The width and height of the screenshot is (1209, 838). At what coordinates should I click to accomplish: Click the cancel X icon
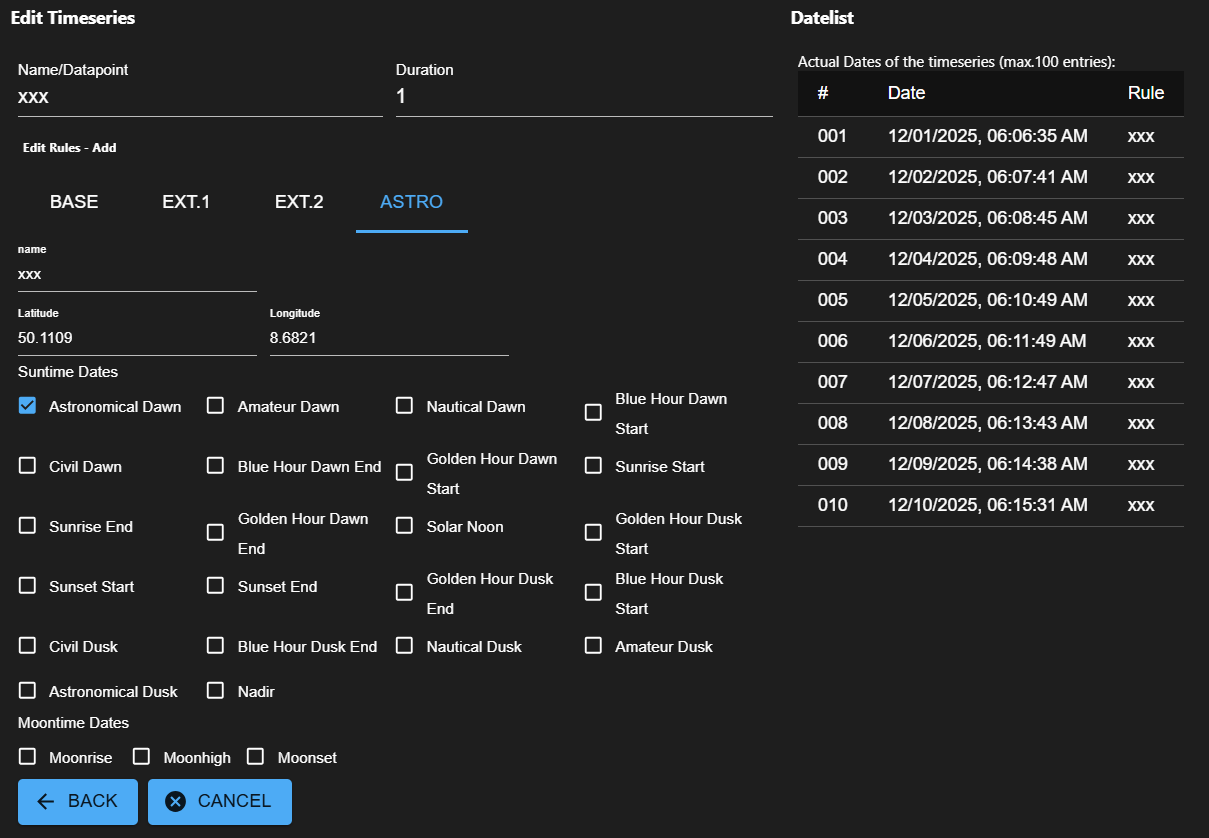(x=176, y=801)
